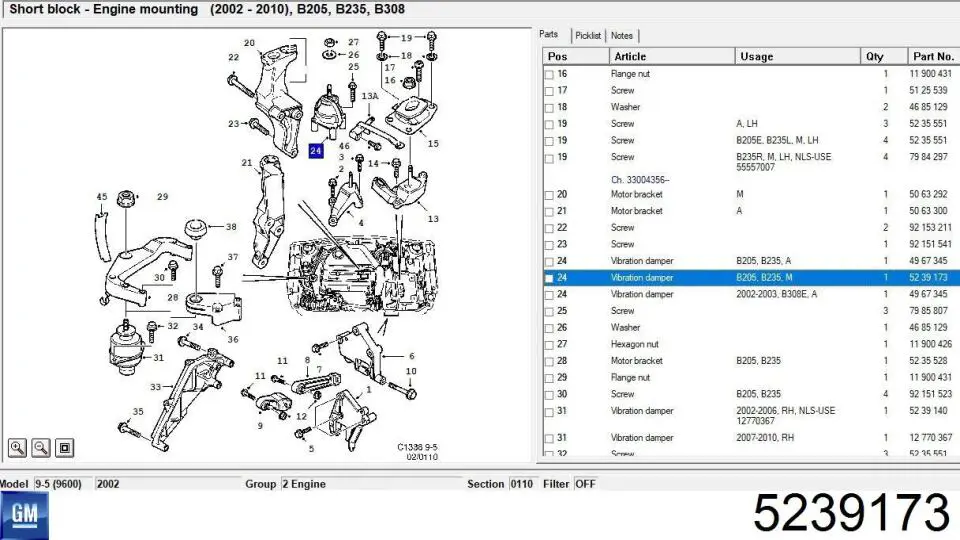Screen dimensions: 960x540
Task: Select callout 38 in the diagram
Action: tap(231, 227)
